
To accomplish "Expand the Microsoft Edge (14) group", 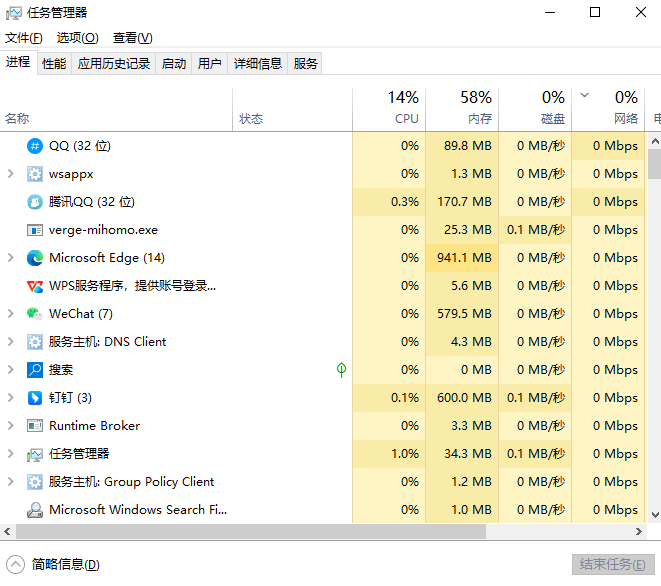I will click(x=11, y=258).
